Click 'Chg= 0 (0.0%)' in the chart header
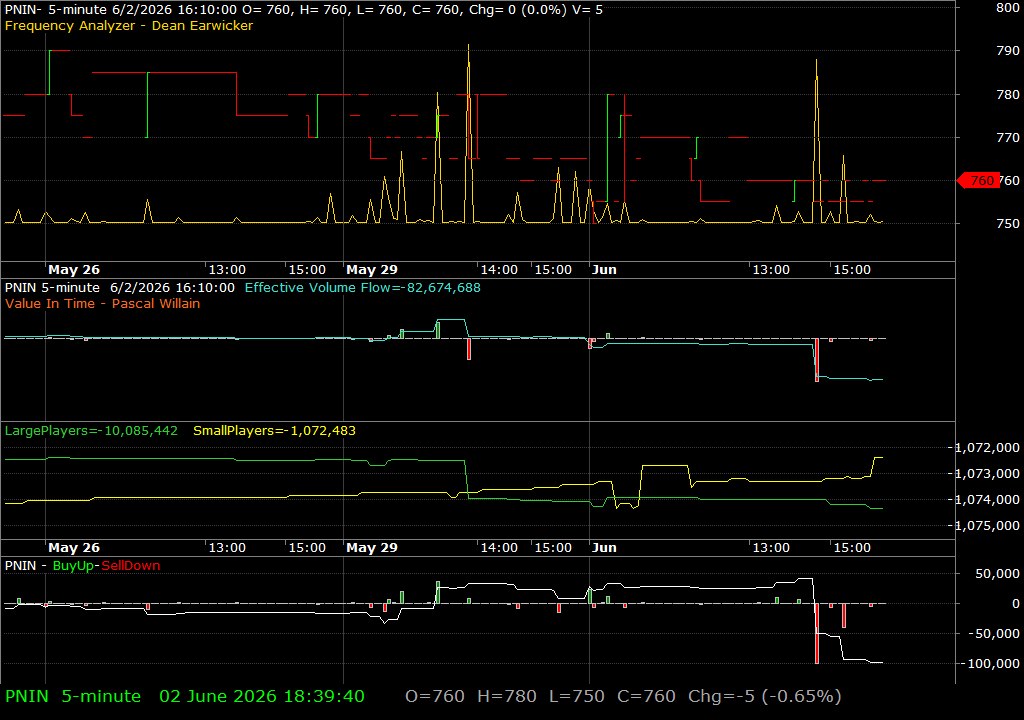 pyautogui.click(x=518, y=10)
